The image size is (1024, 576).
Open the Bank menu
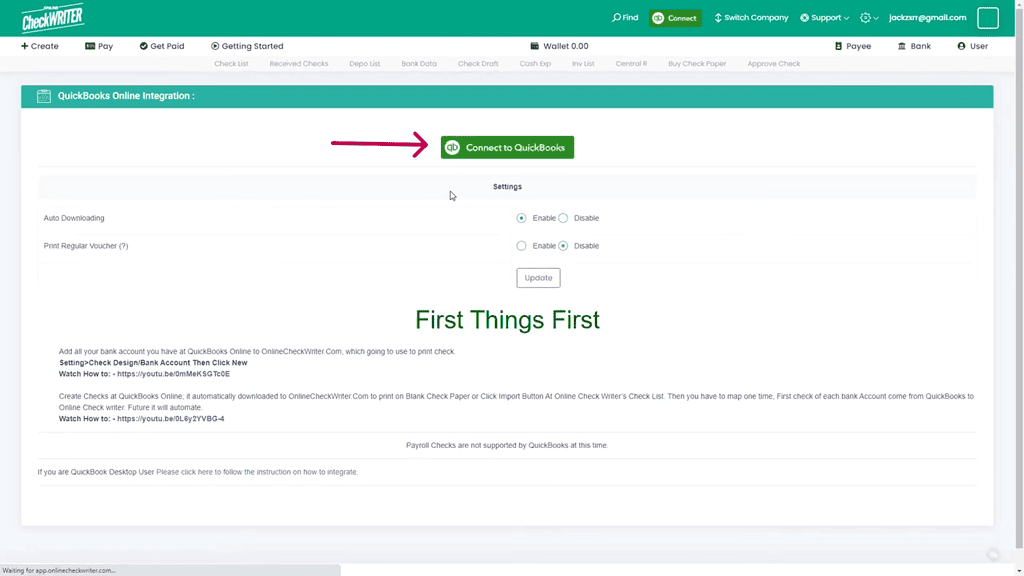(x=914, y=46)
